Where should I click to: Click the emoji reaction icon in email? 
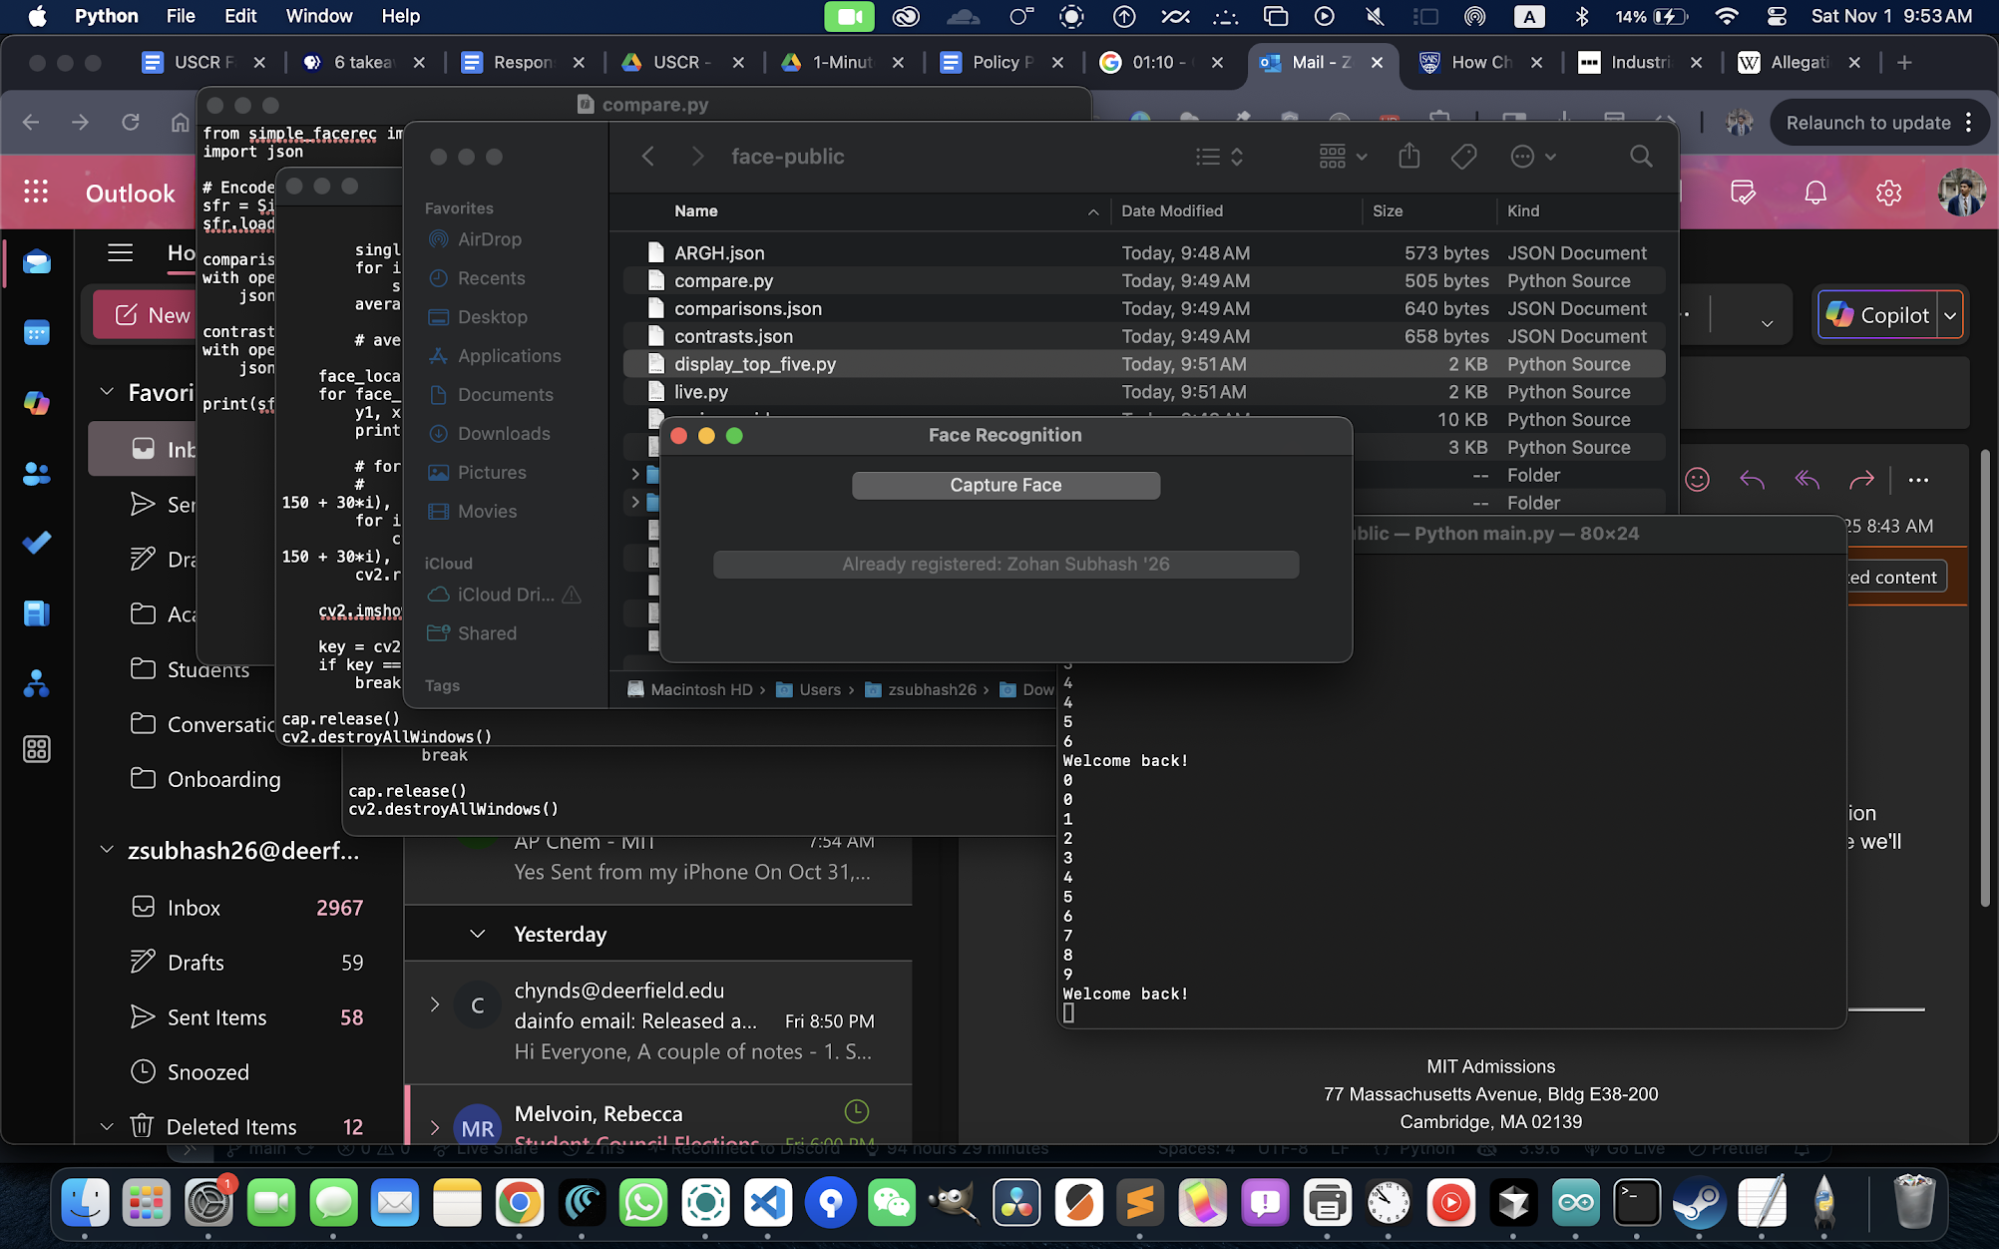(1697, 480)
